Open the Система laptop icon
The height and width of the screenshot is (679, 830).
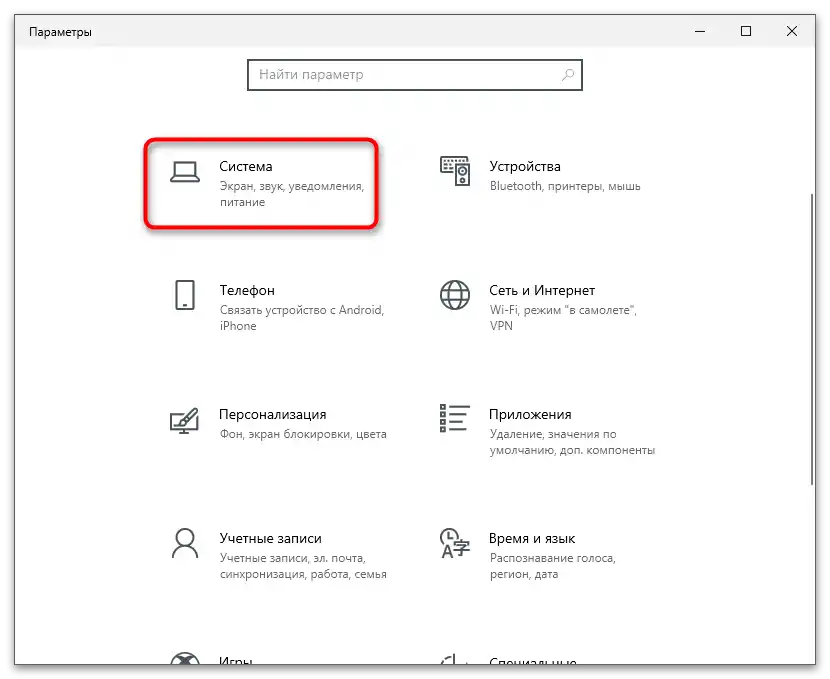185,172
